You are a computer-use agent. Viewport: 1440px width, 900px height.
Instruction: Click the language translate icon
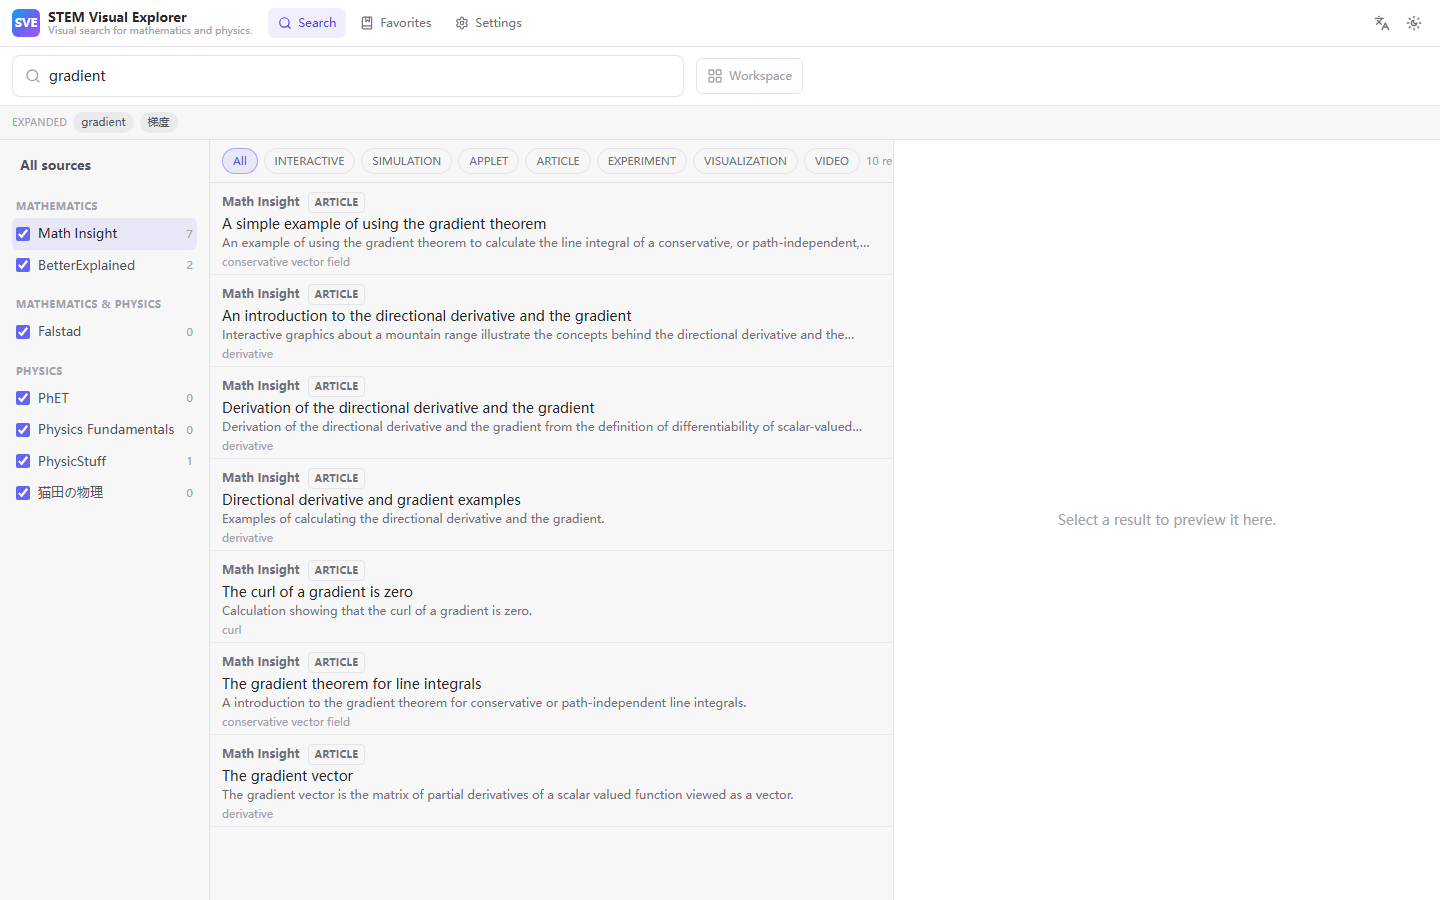tap(1382, 23)
